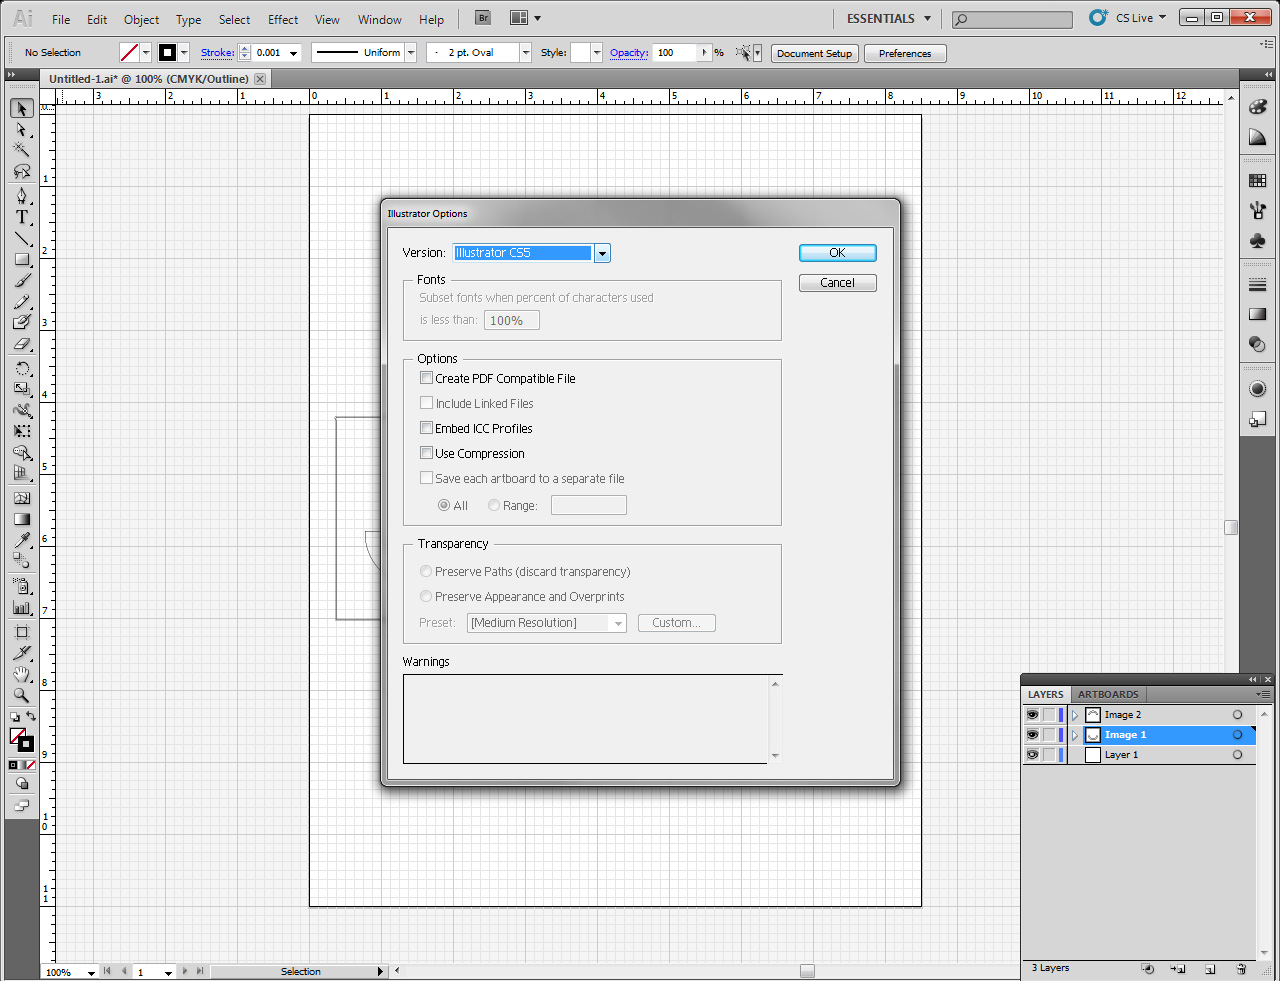
Task: Open the 100% zoom level dropdown
Action: coord(91,972)
